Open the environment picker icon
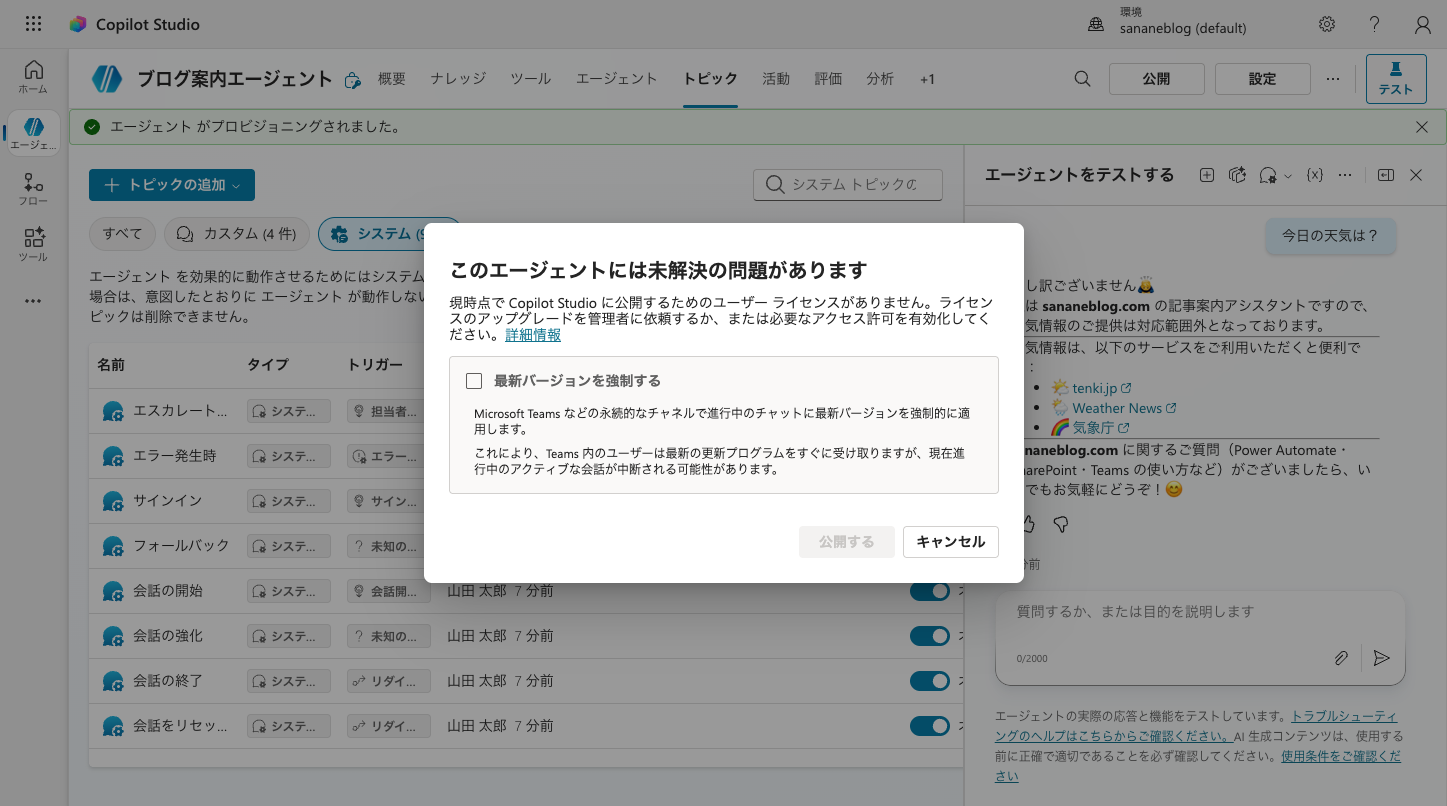Image resolution: width=1447 pixels, height=806 pixels. pos(1096,24)
